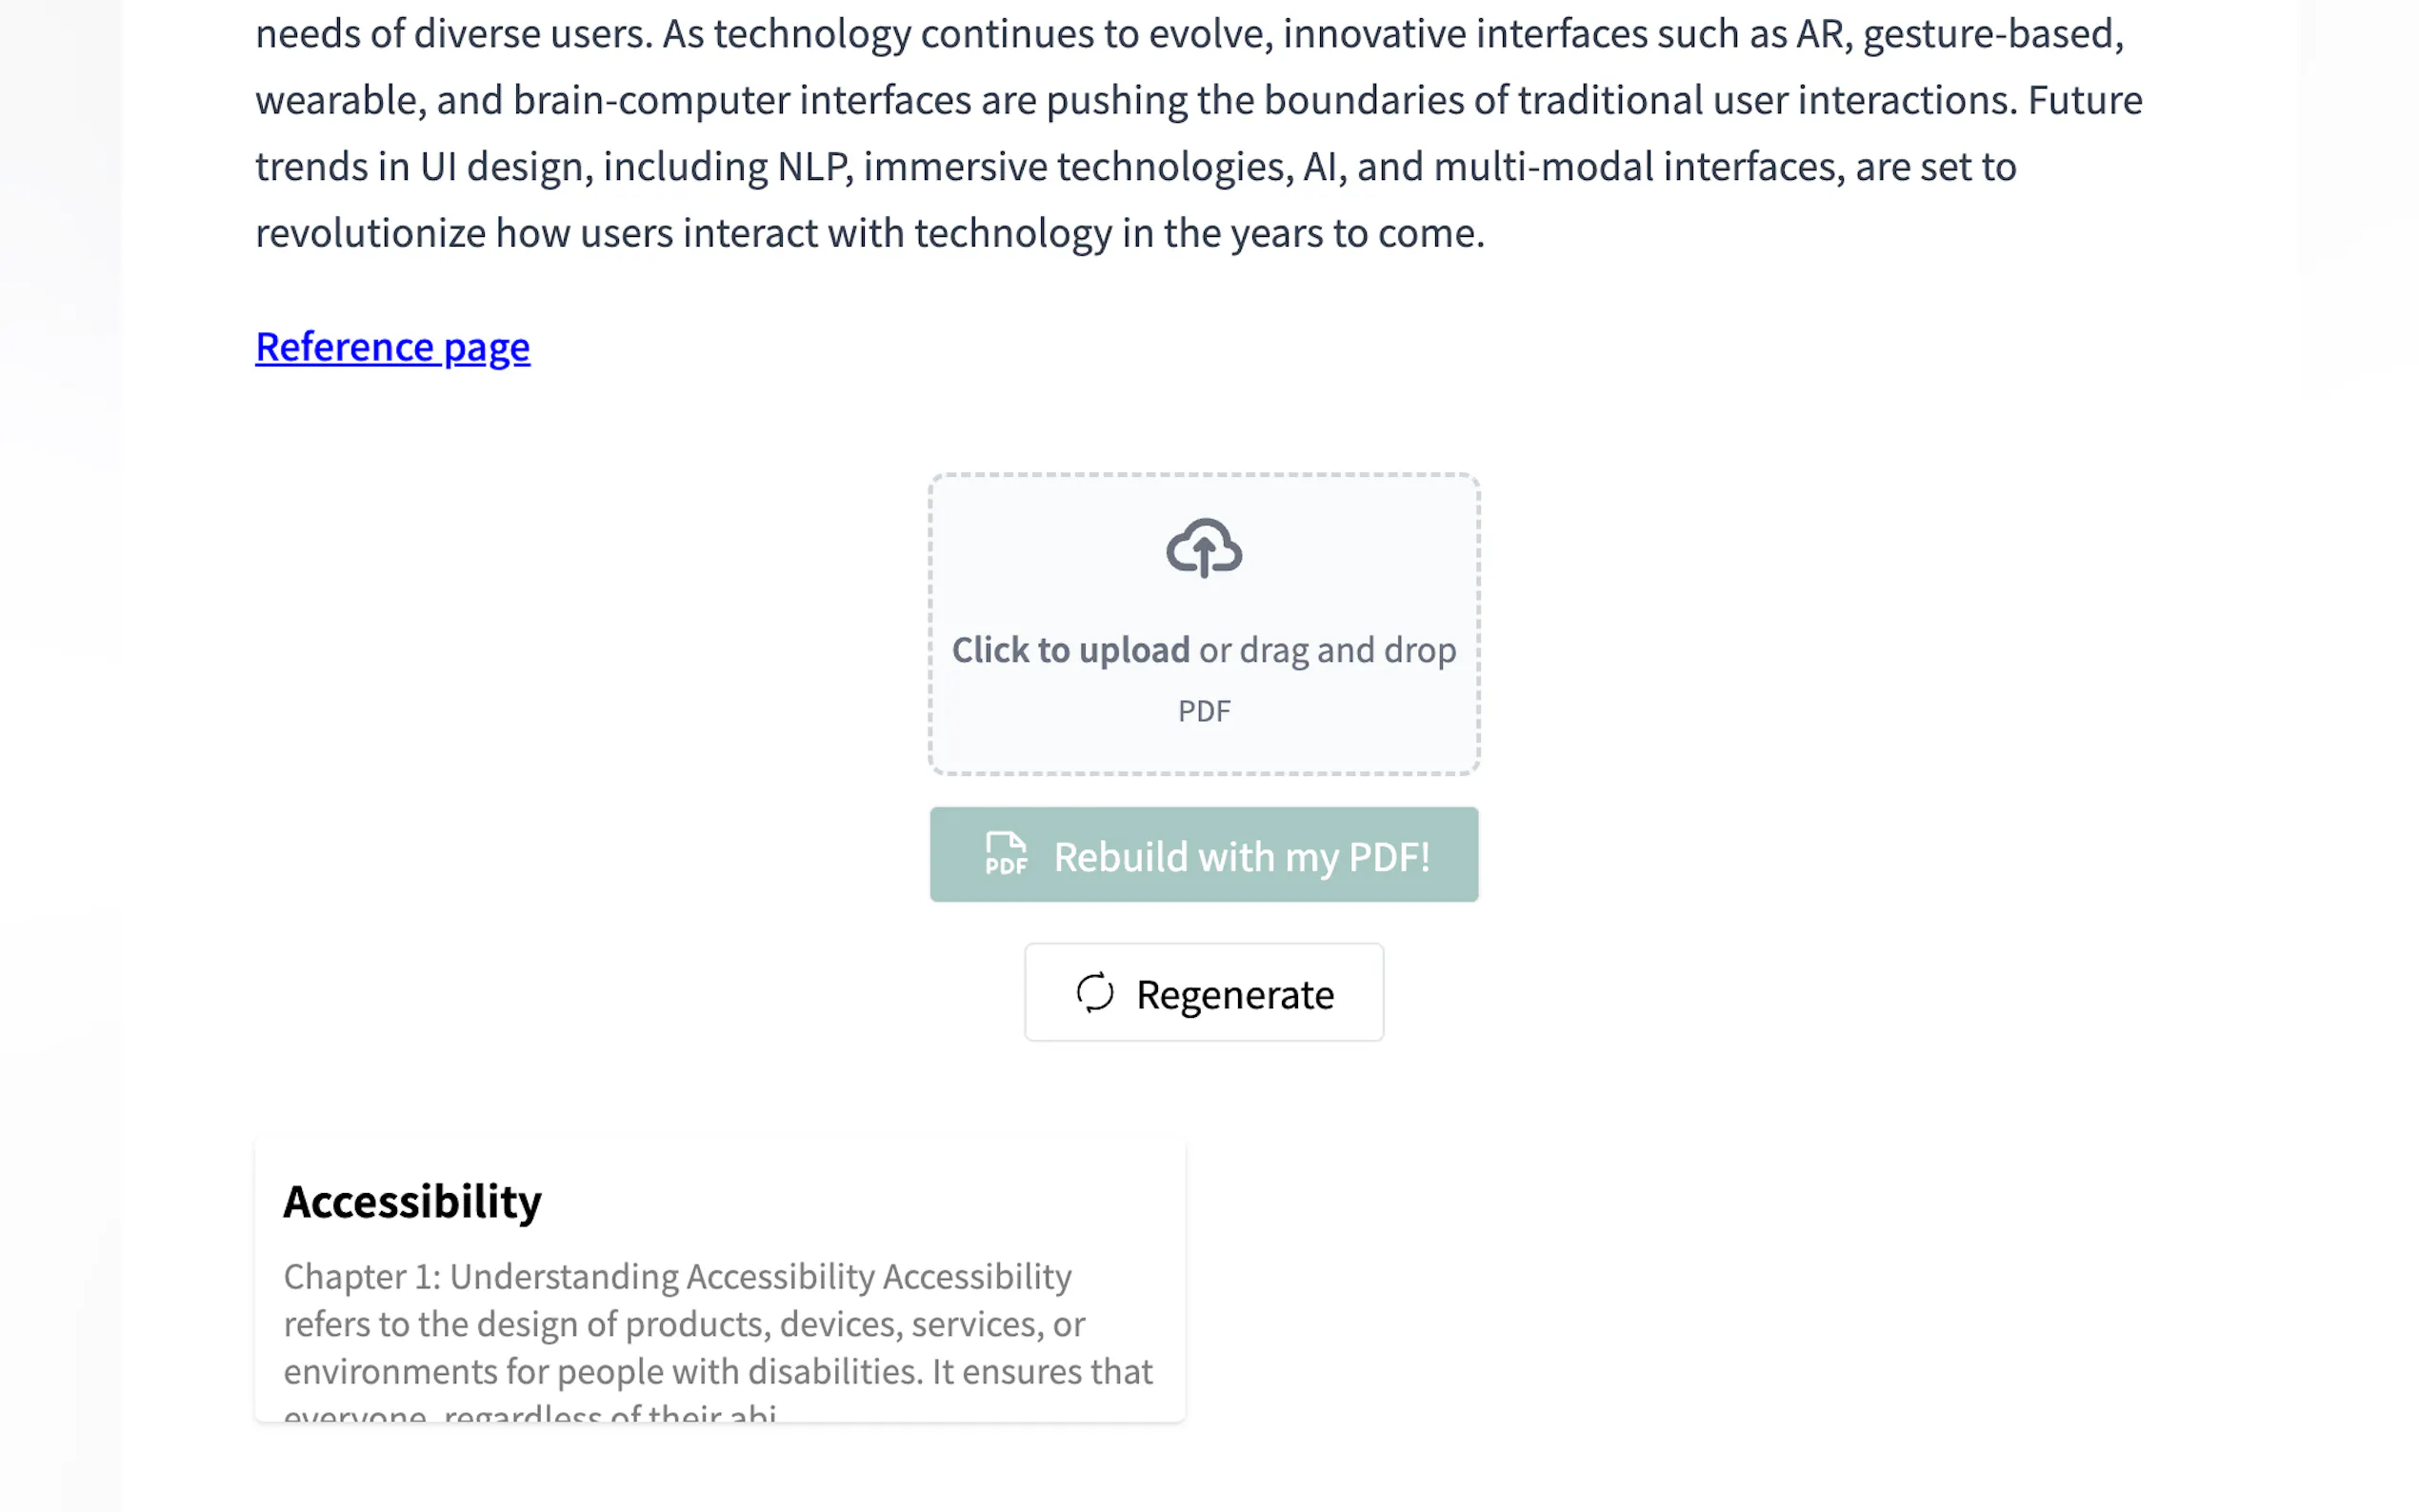
Task: Click the "trends in UI design" paragraph line
Action: coord(421,167)
